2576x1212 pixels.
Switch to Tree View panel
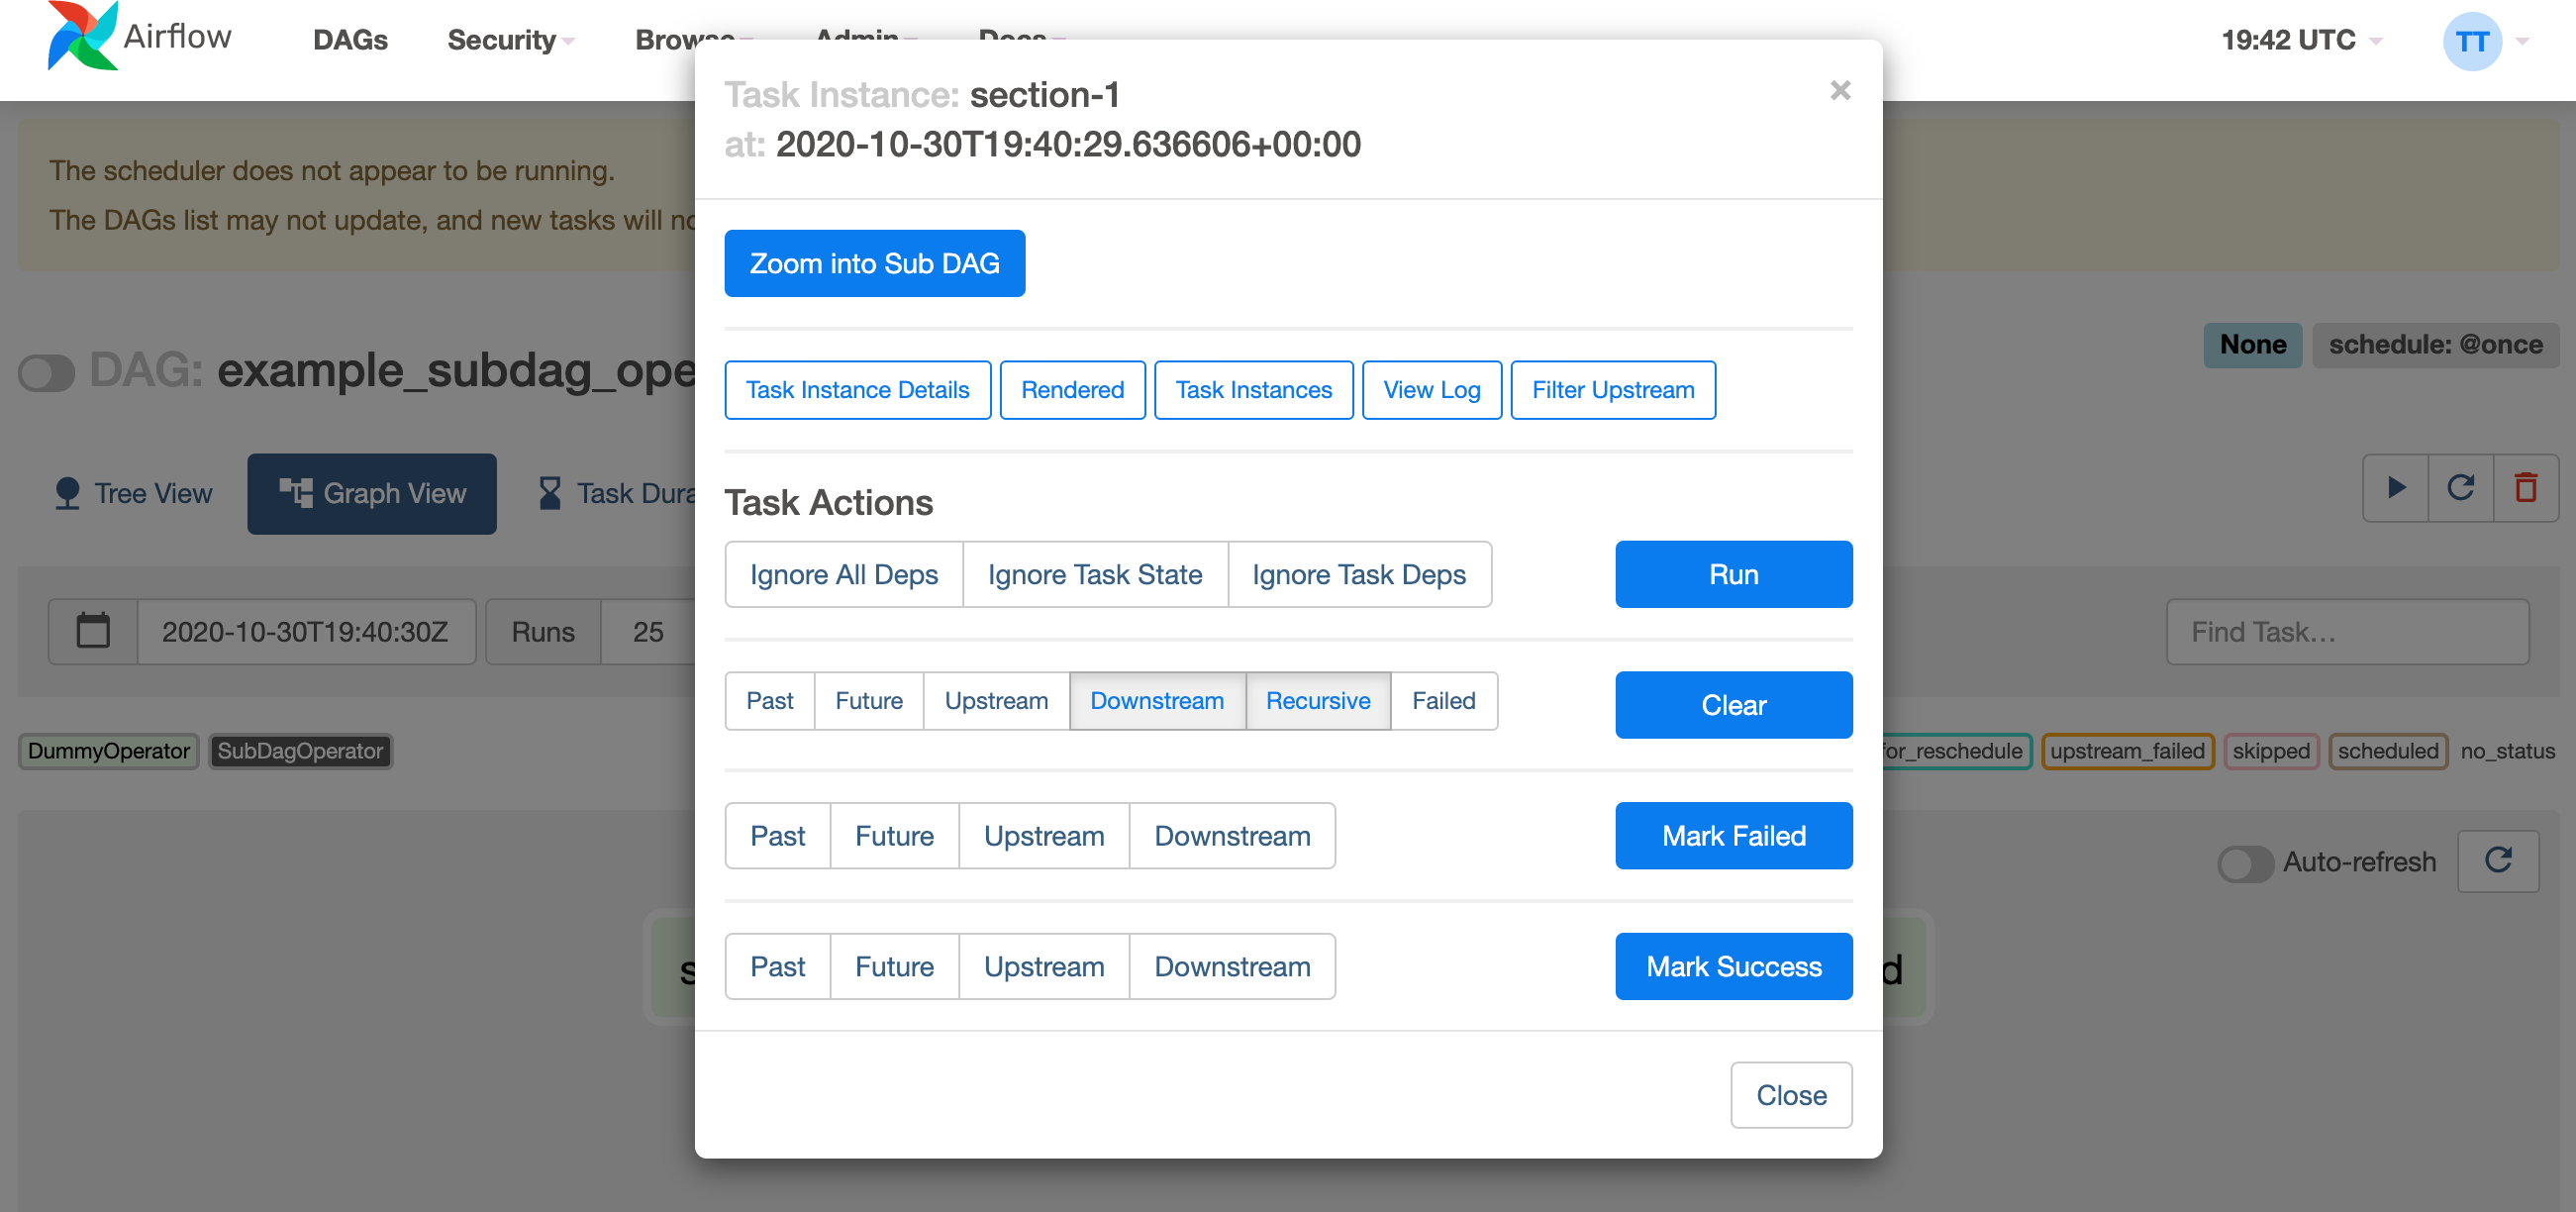pyautogui.click(x=132, y=491)
